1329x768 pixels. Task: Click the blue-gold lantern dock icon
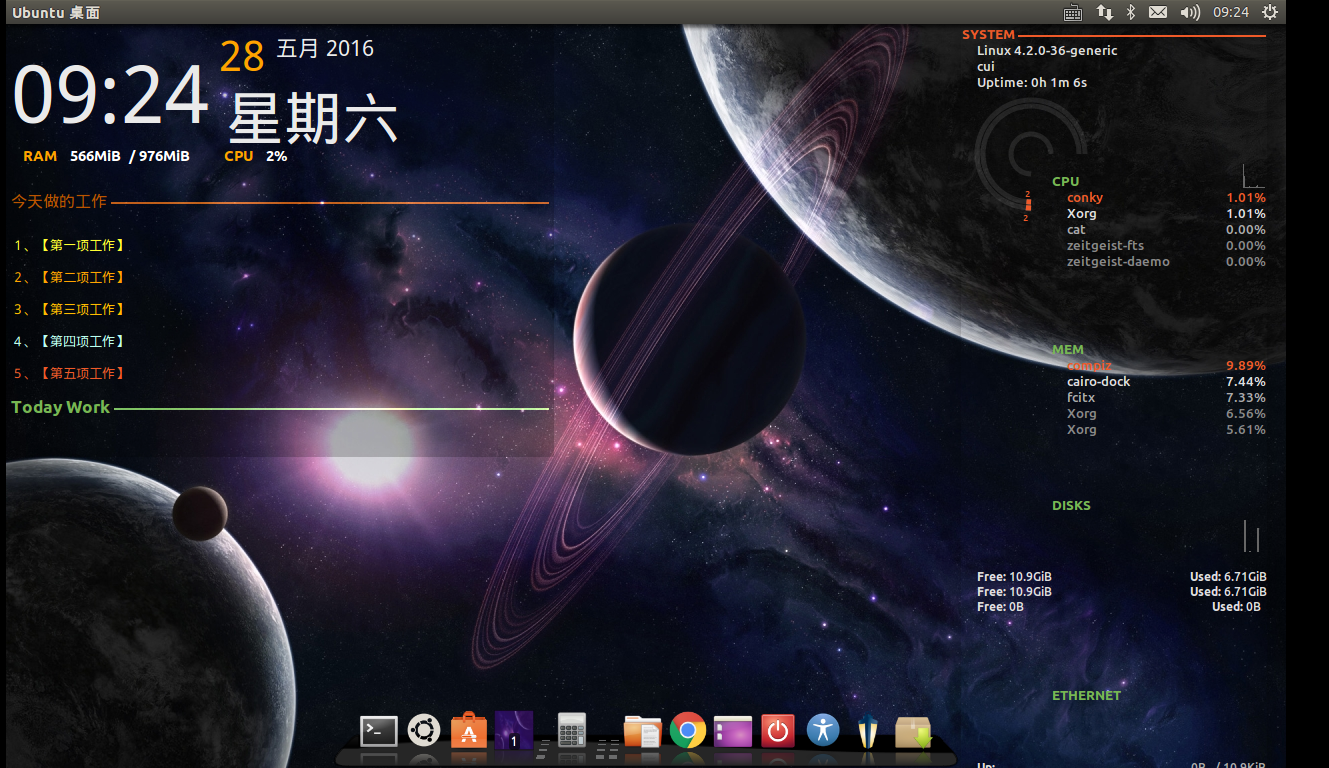coord(868,731)
